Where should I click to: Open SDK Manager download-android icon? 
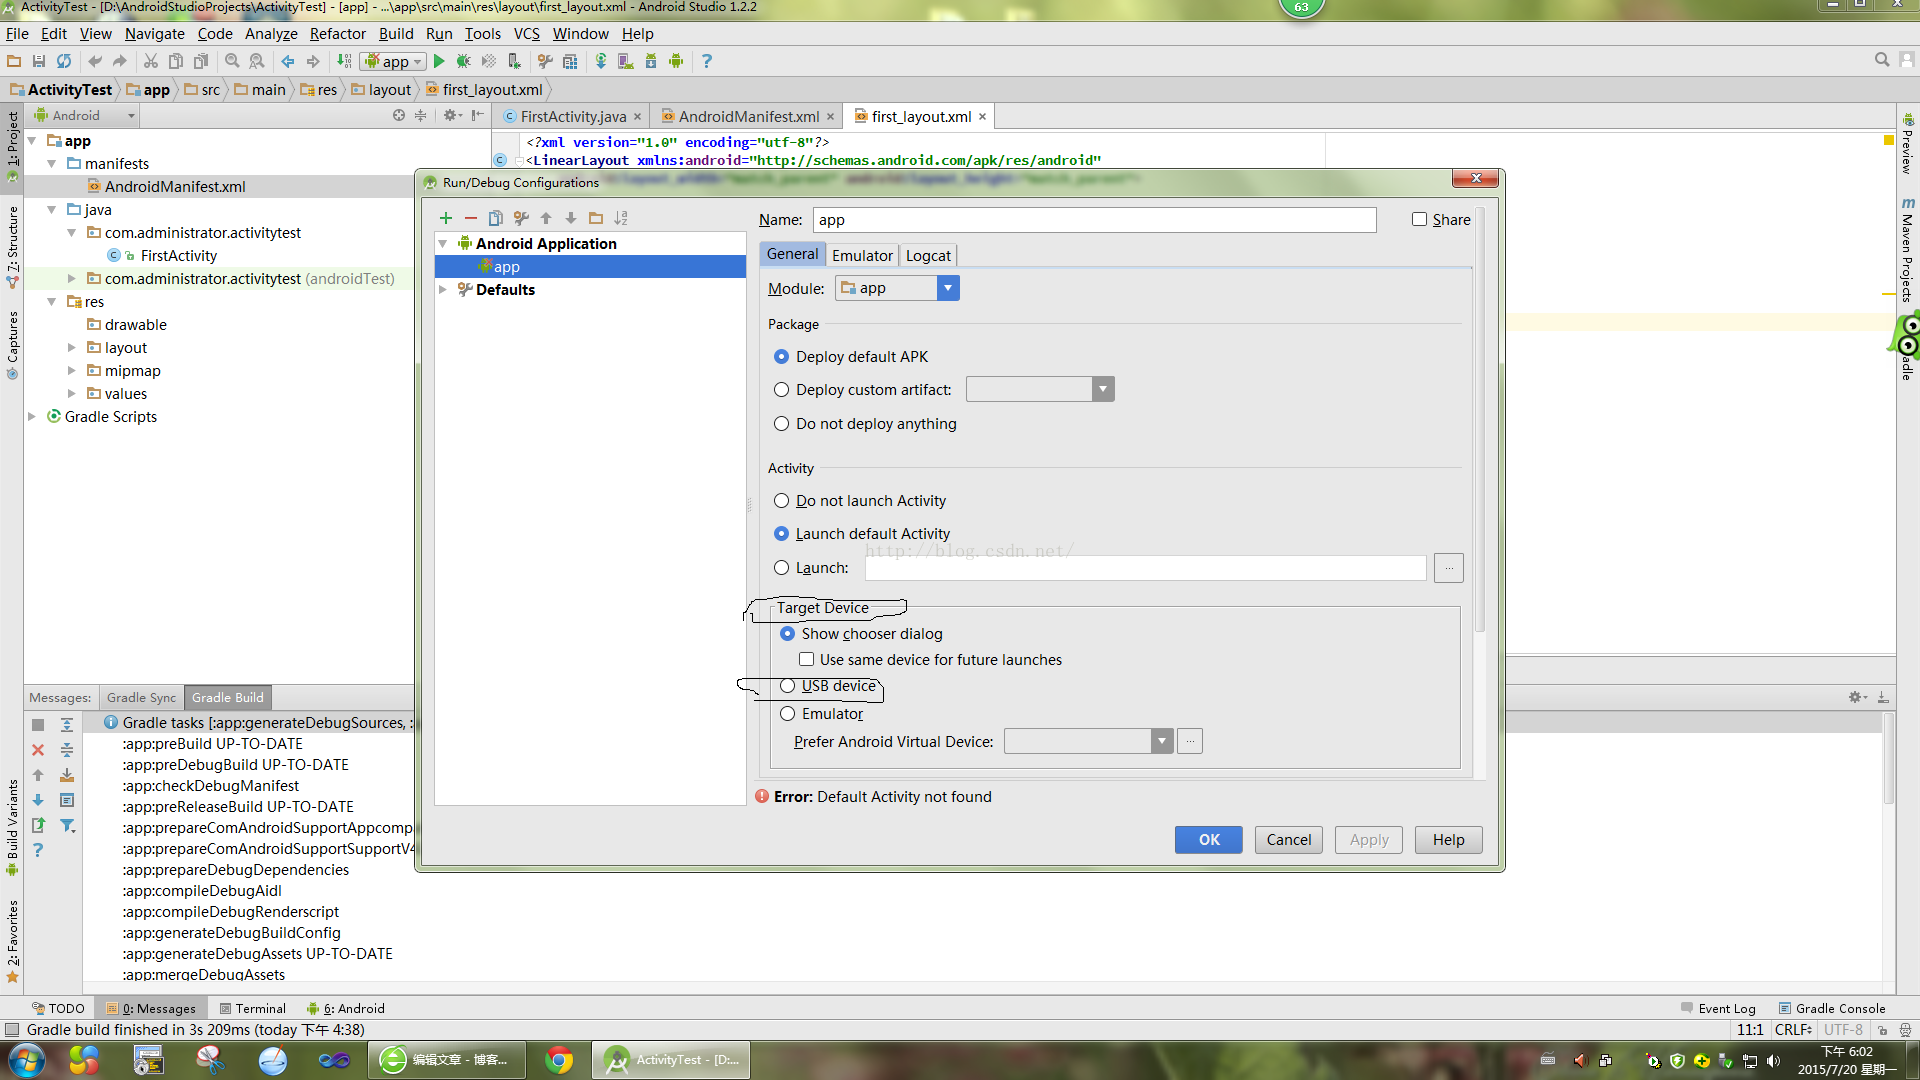[651, 61]
